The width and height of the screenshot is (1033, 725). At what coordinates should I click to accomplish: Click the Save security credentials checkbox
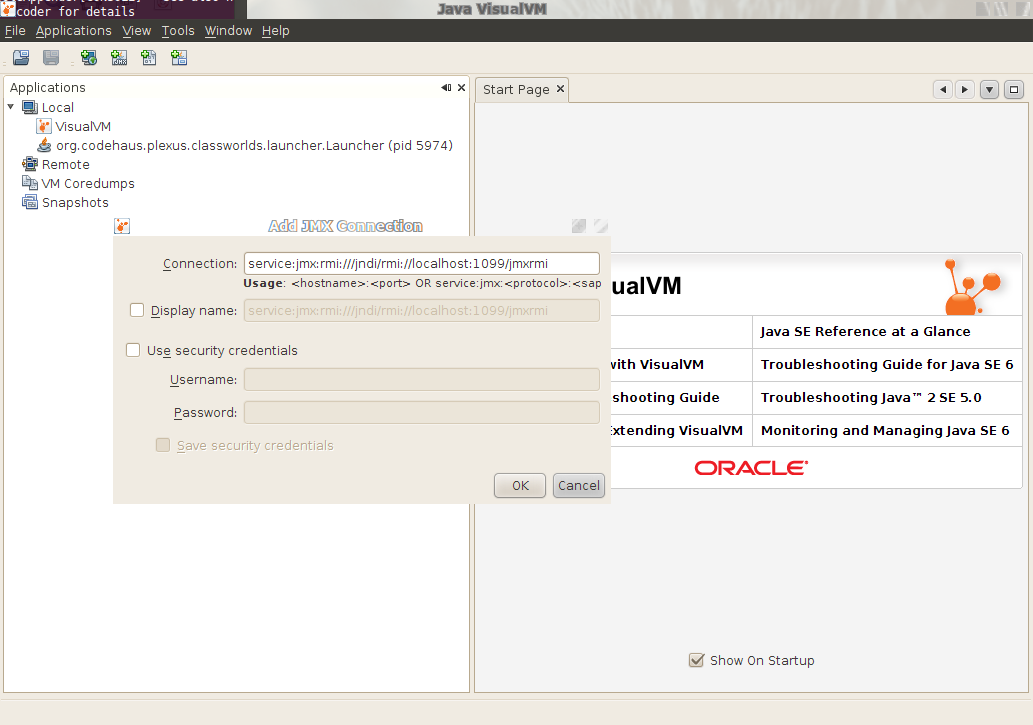tap(163, 445)
